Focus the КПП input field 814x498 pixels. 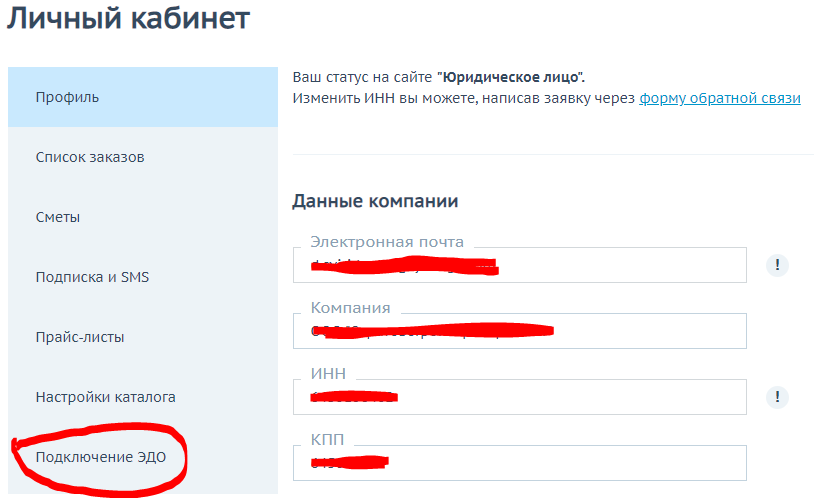point(520,463)
